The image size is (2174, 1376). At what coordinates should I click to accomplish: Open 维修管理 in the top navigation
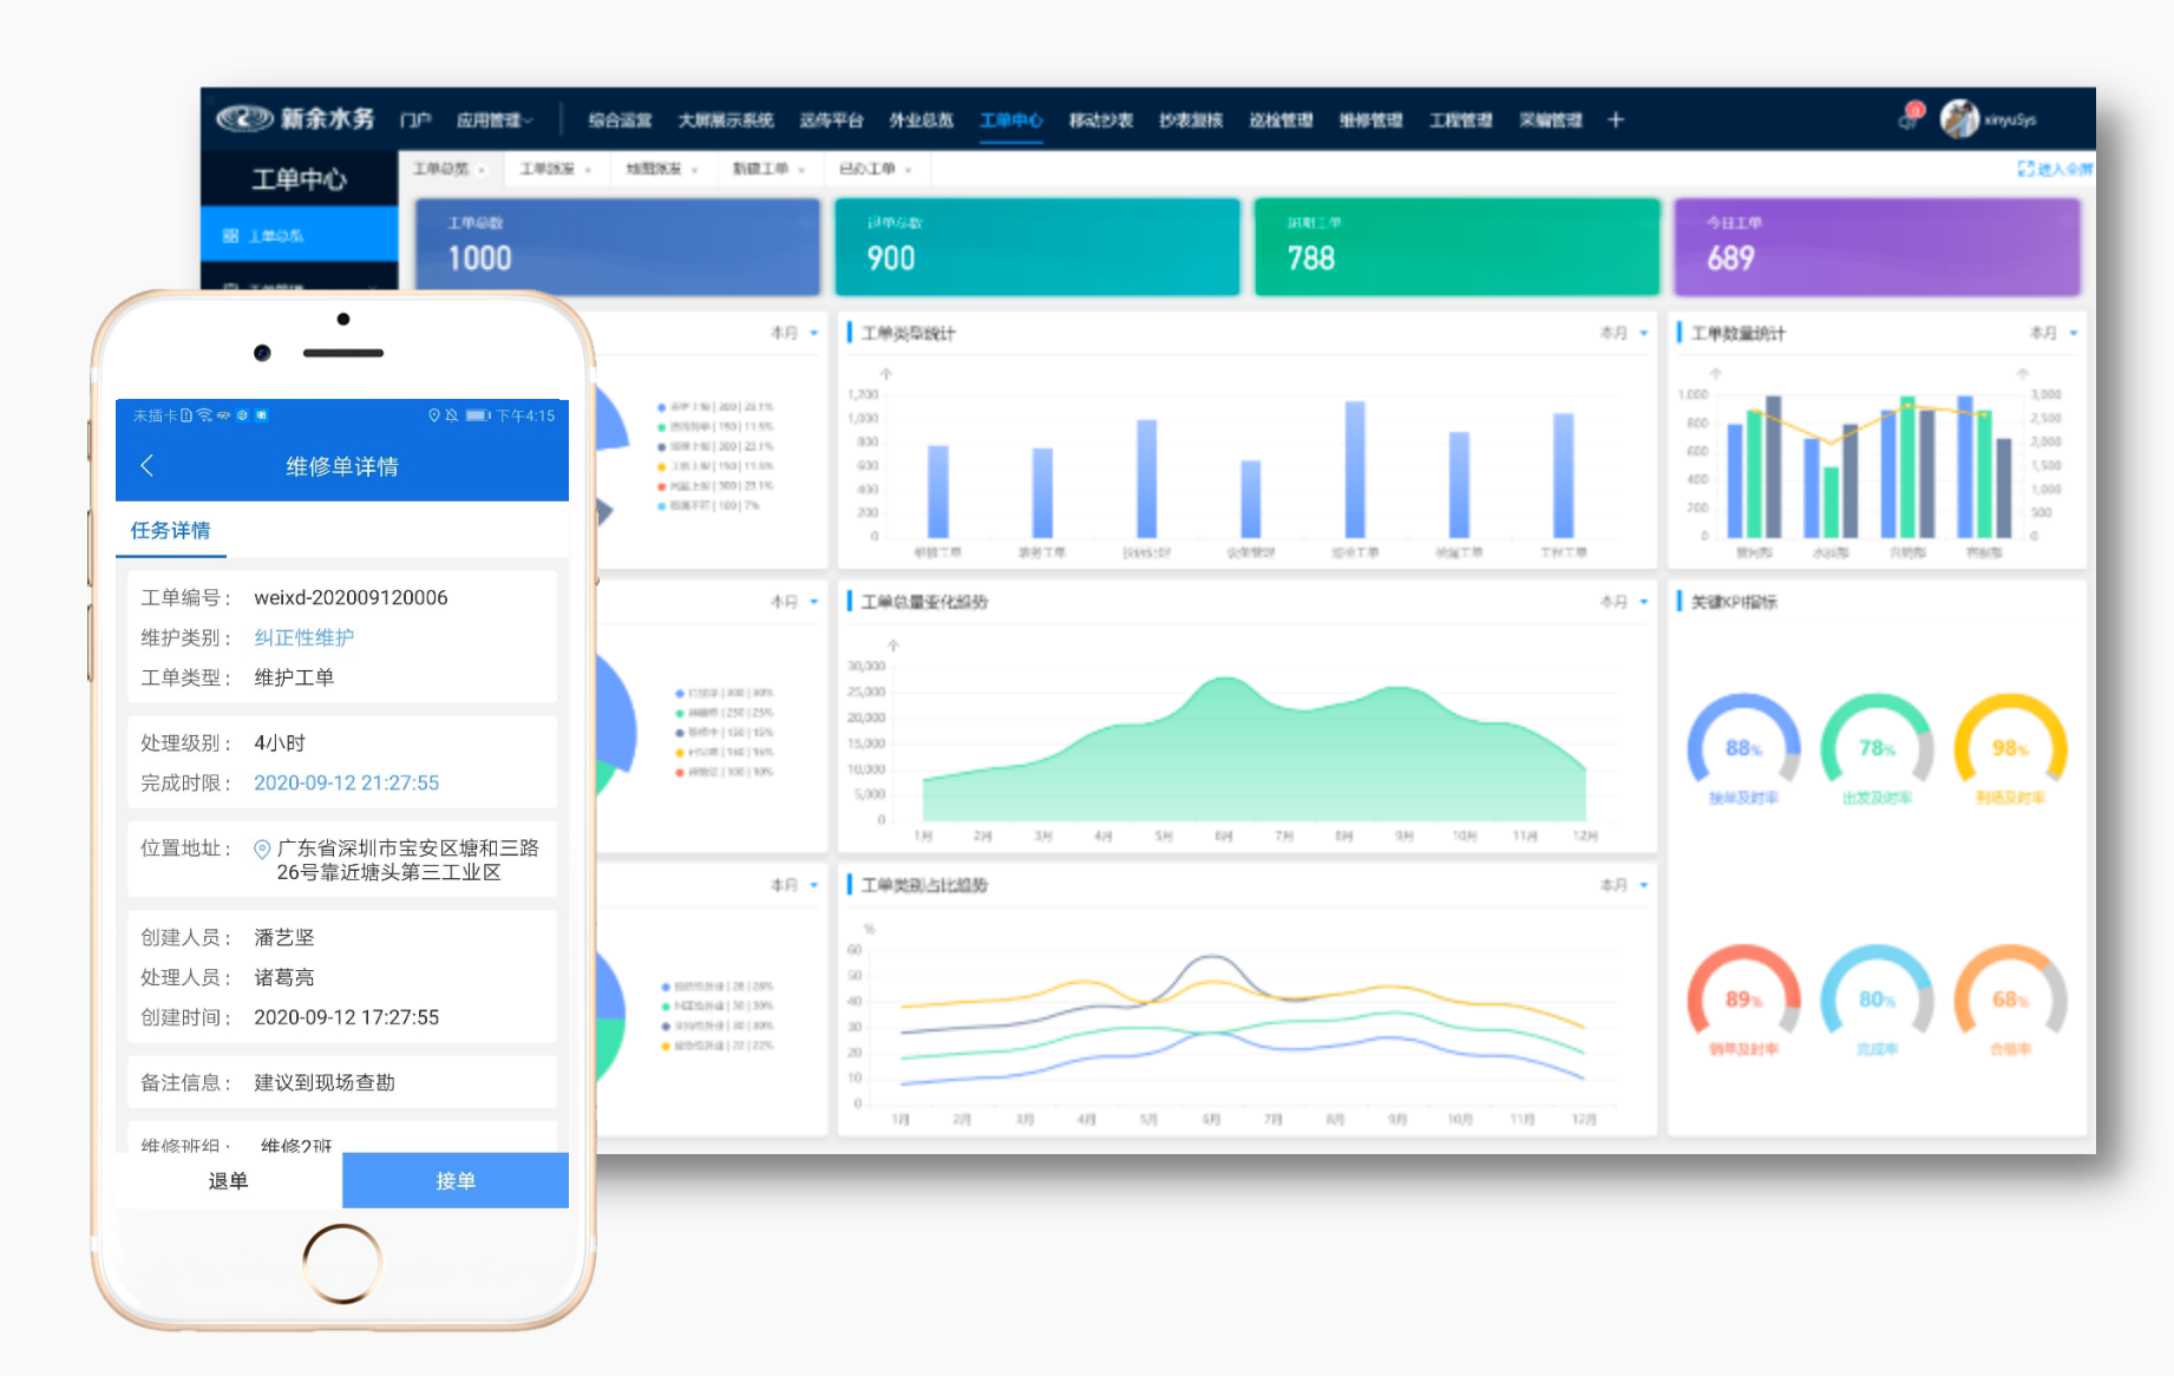[1371, 120]
